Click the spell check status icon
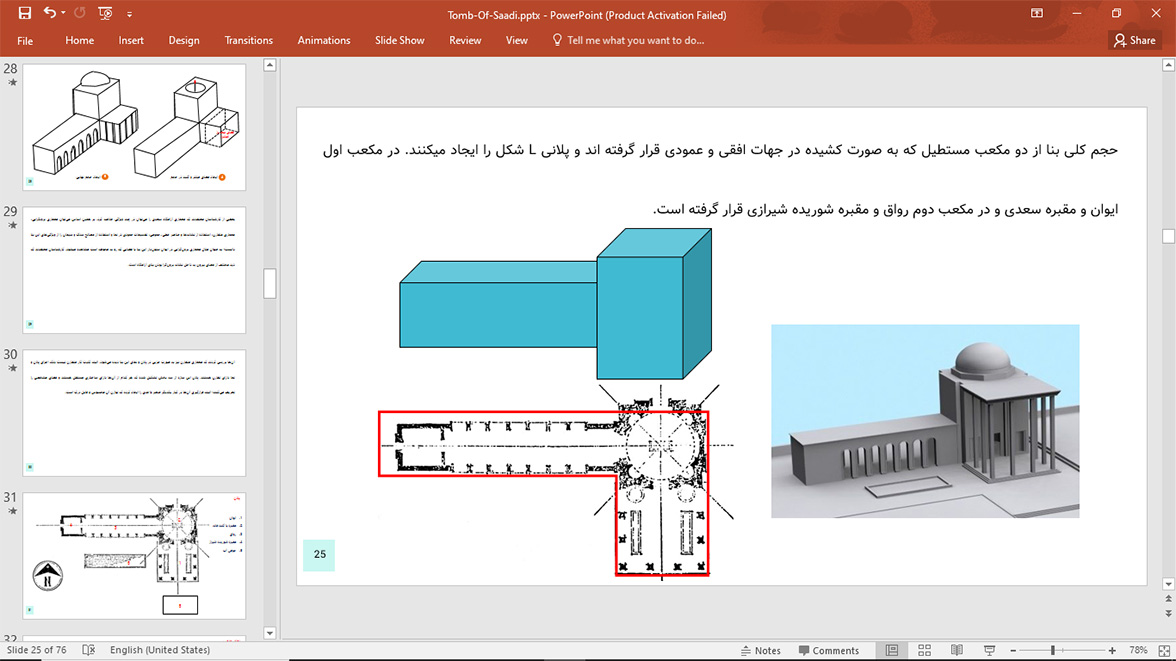Image resolution: width=1176 pixels, height=661 pixels. (88, 650)
